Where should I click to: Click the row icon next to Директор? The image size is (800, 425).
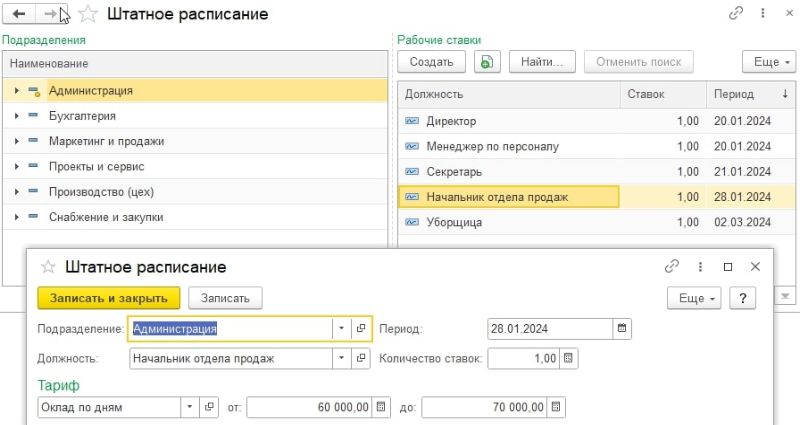coord(412,121)
